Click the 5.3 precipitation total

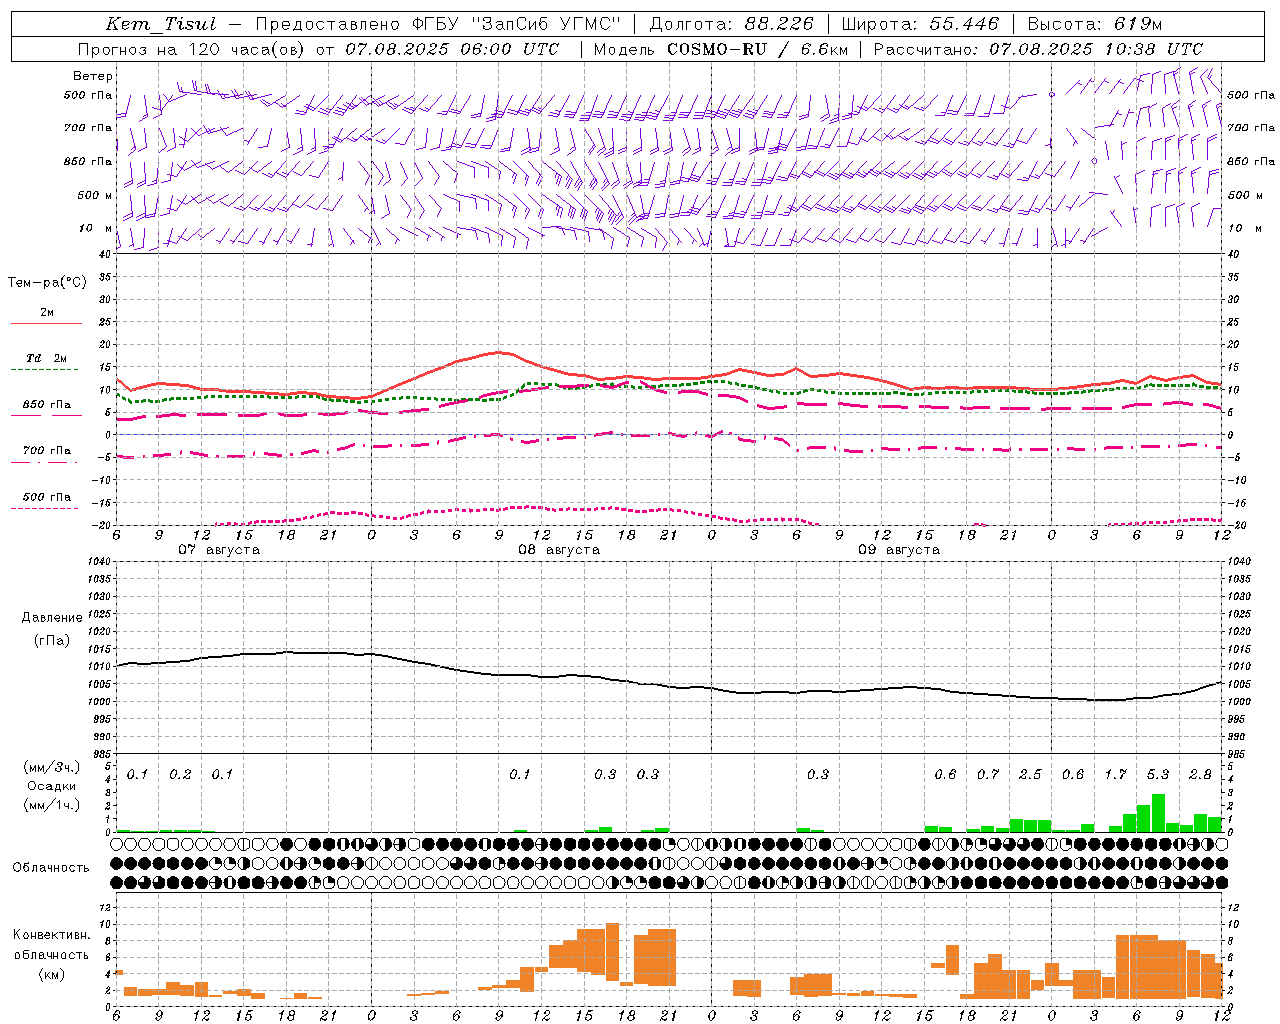tap(1158, 775)
